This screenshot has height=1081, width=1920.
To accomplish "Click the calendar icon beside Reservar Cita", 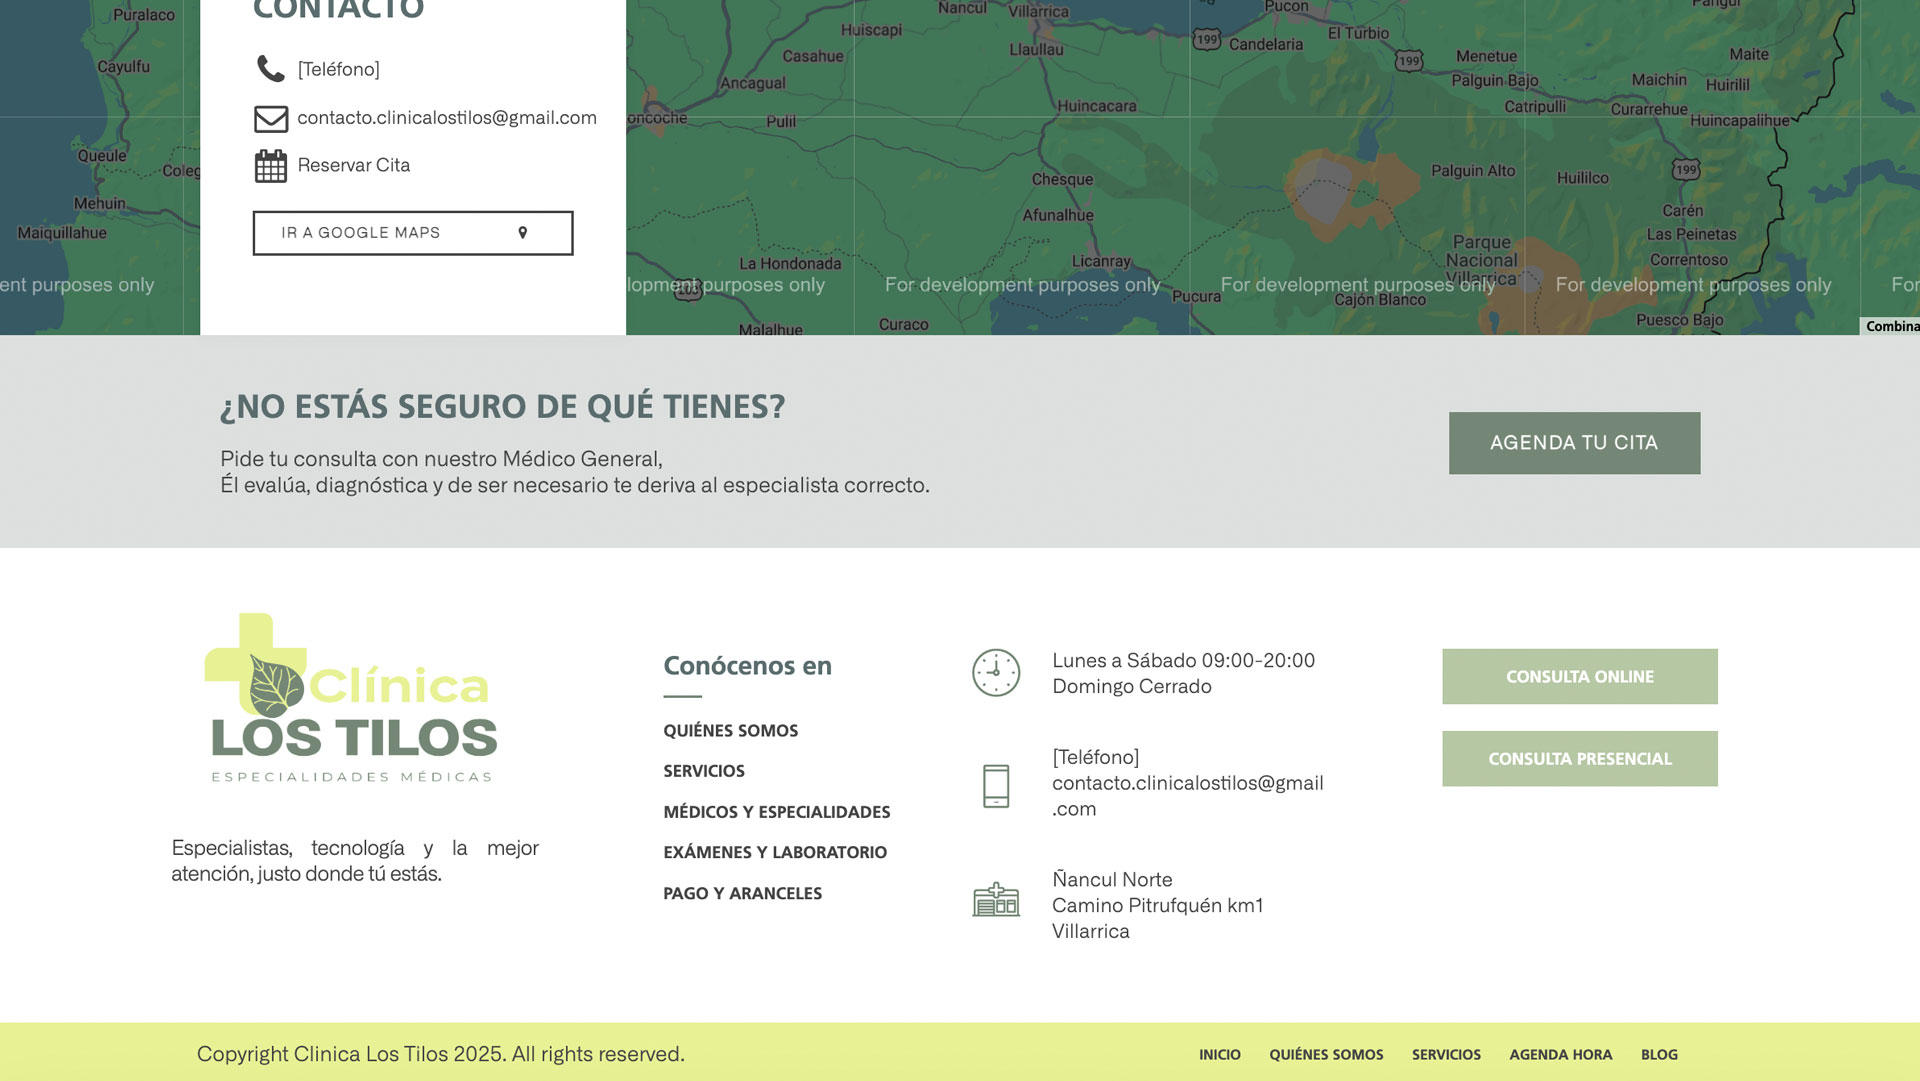I will (x=270, y=166).
